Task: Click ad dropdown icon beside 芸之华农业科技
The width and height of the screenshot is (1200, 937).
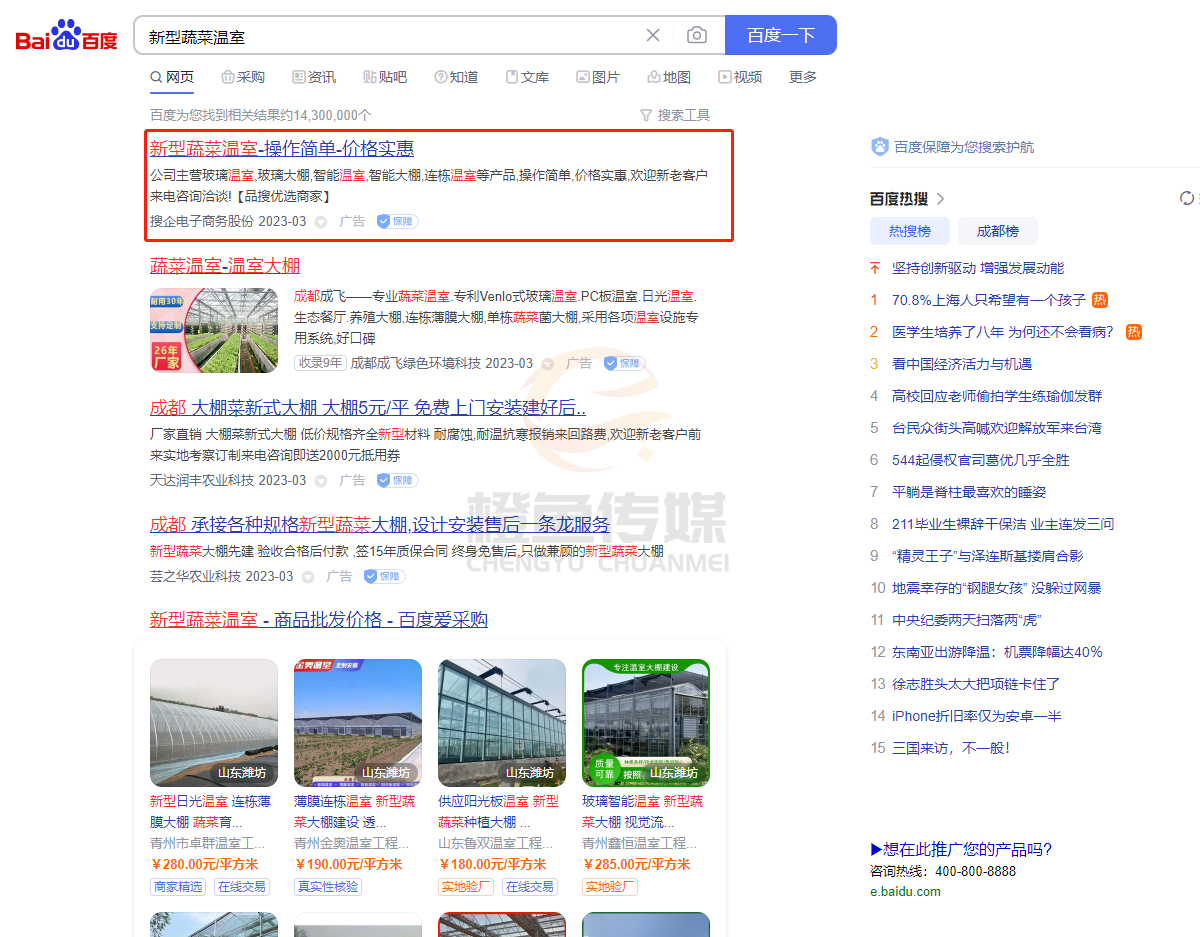Action: [x=308, y=577]
